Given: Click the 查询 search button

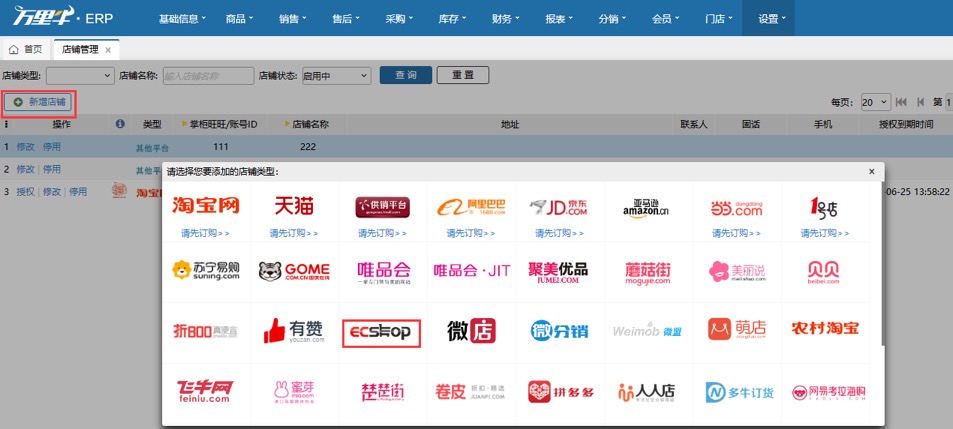Looking at the screenshot, I should point(406,75).
